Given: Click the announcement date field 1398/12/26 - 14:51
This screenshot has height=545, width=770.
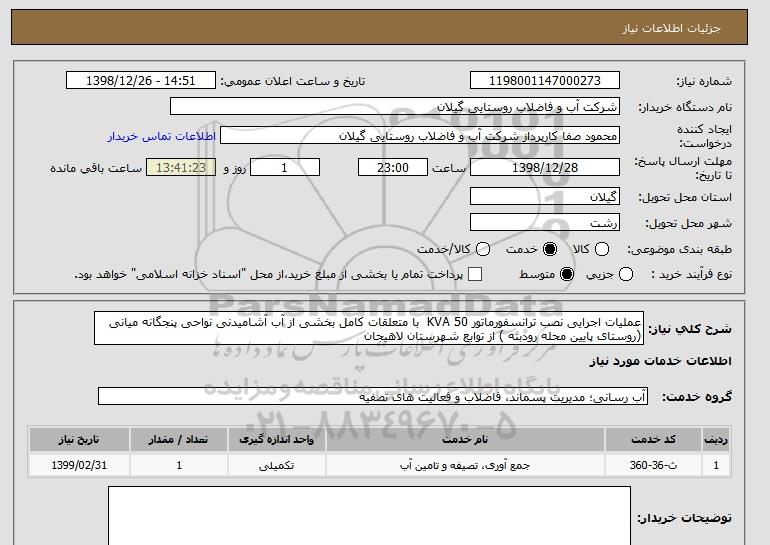Looking at the screenshot, I should pos(141,81).
